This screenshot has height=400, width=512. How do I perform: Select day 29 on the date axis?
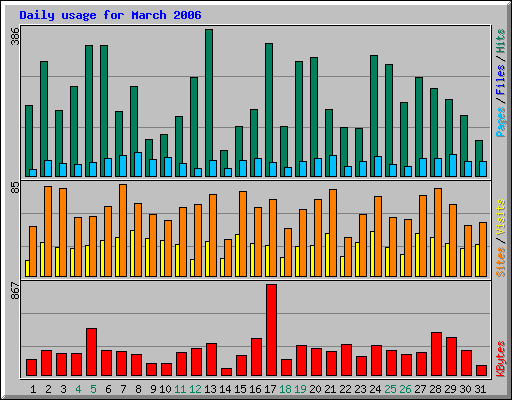450,389
